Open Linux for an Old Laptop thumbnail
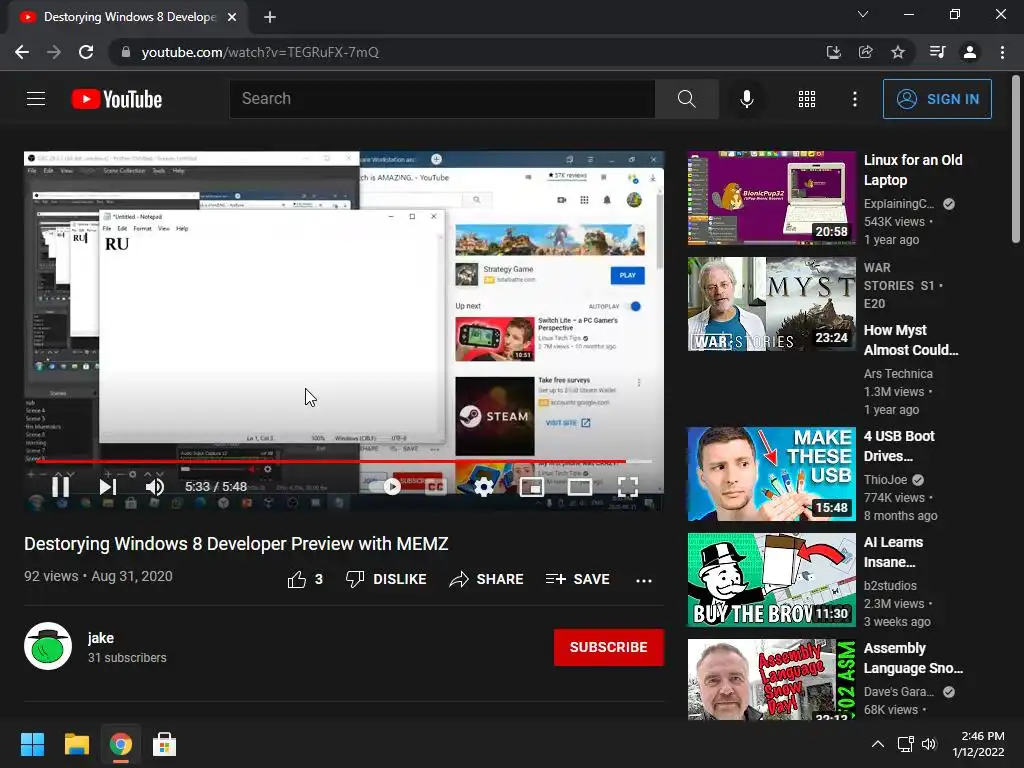The height and width of the screenshot is (768, 1024). (x=771, y=198)
